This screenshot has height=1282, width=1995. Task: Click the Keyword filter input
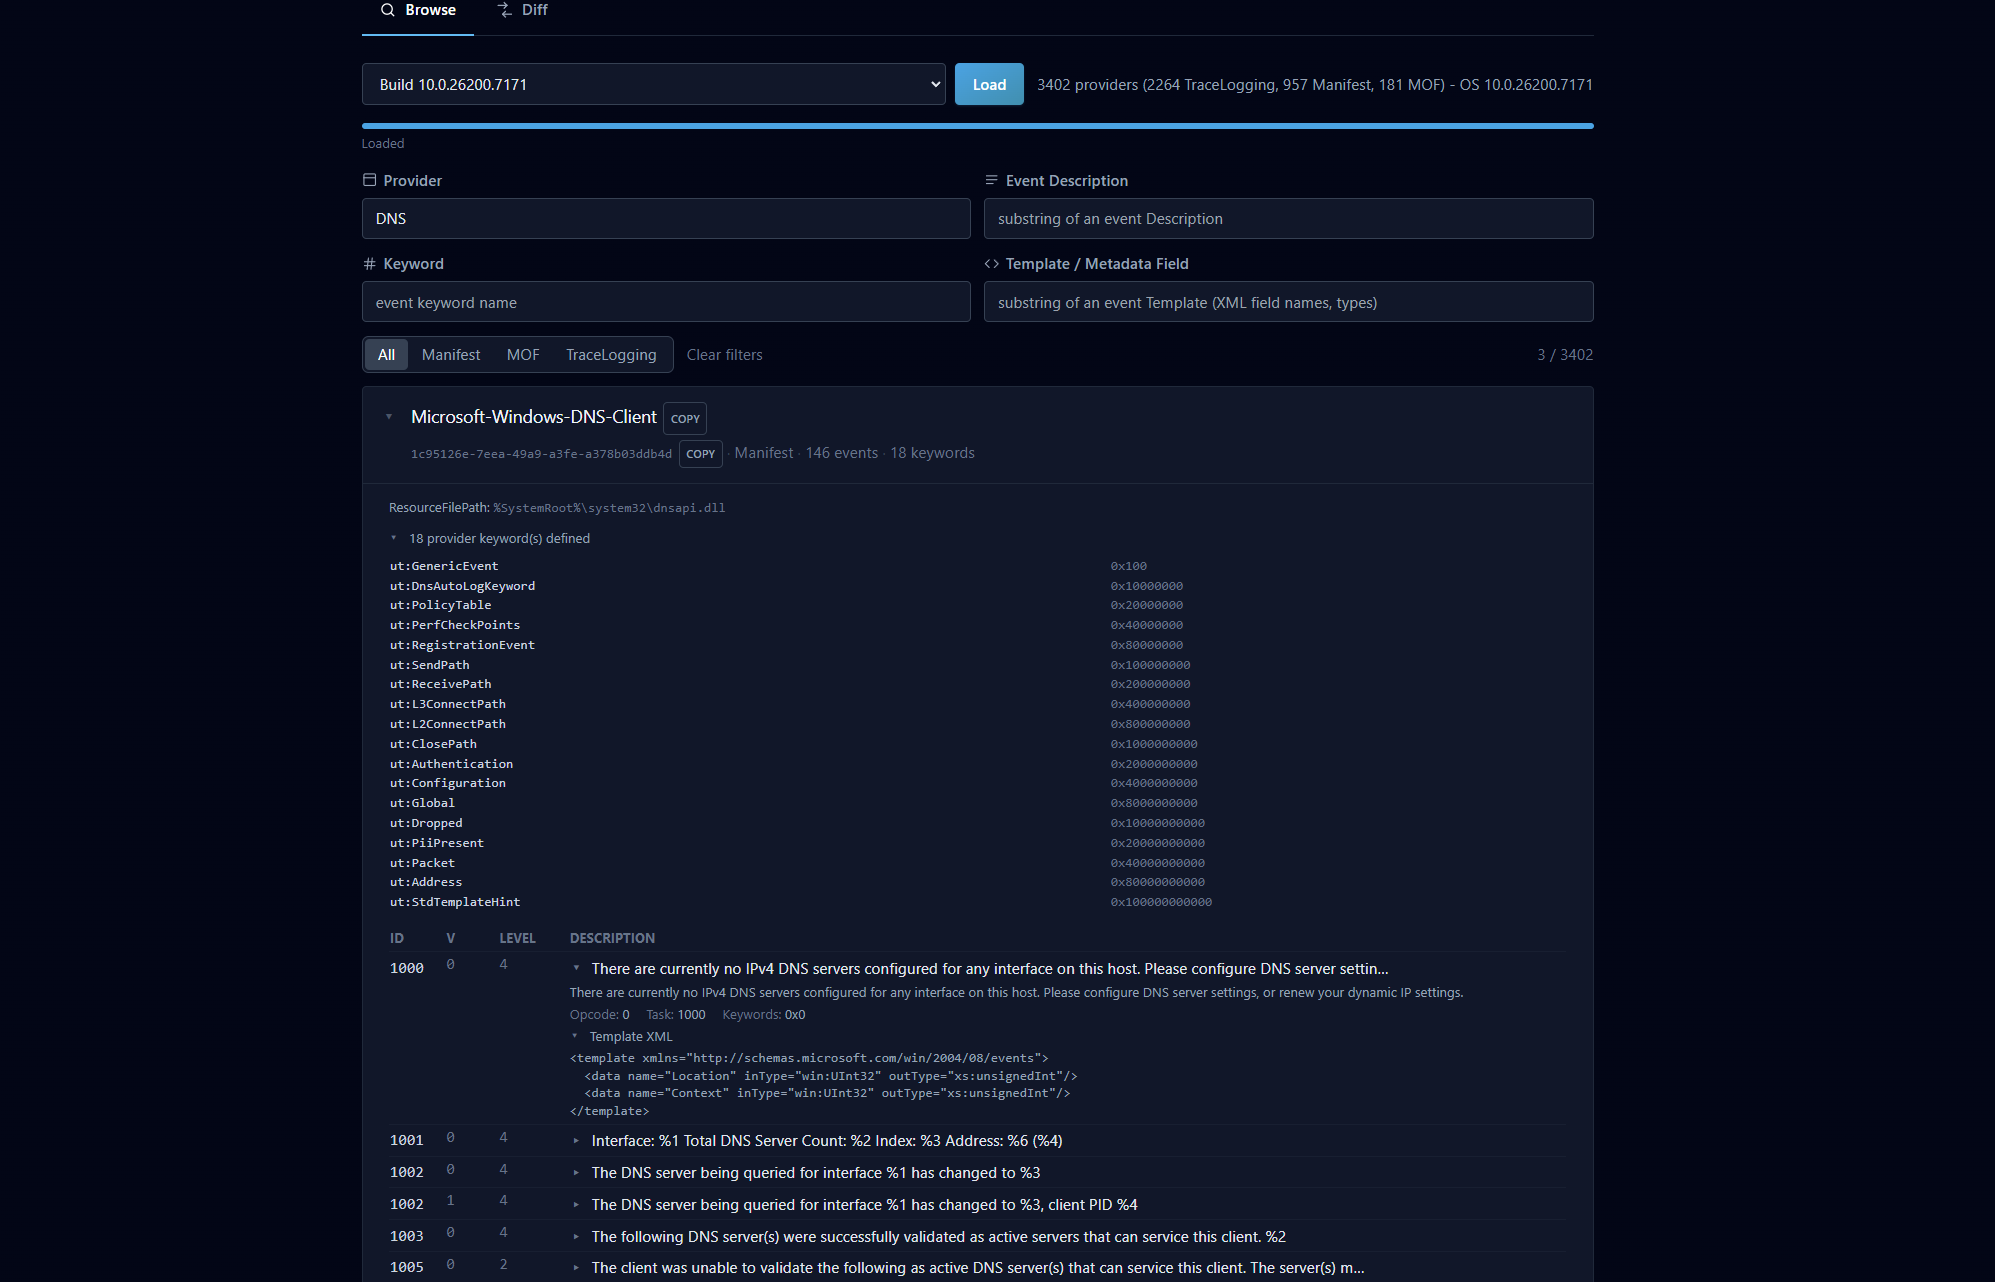pos(666,302)
